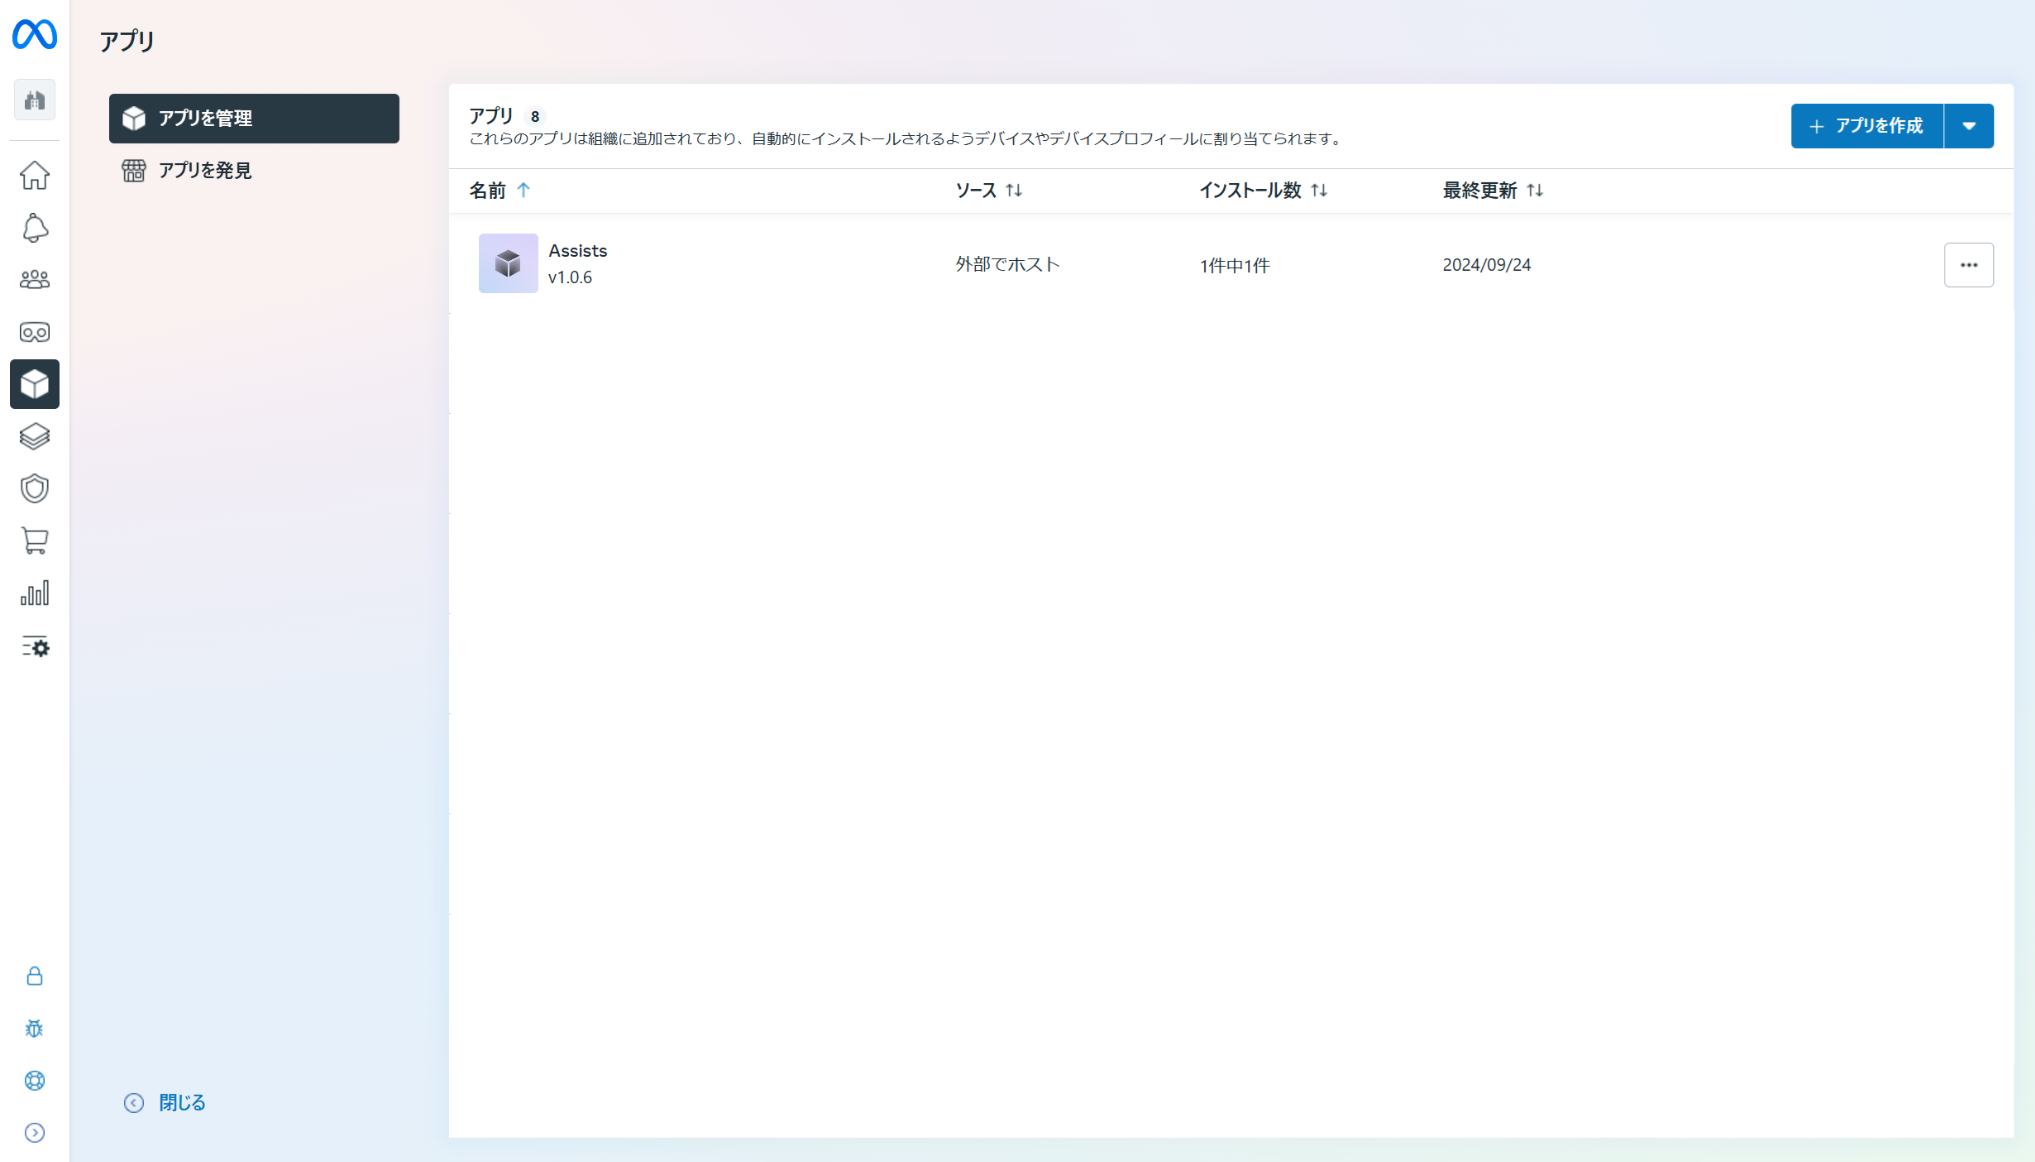Click 外部でホスト source cell
The width and height of the screenshot is (2035, 1162).
[1007, 265]
